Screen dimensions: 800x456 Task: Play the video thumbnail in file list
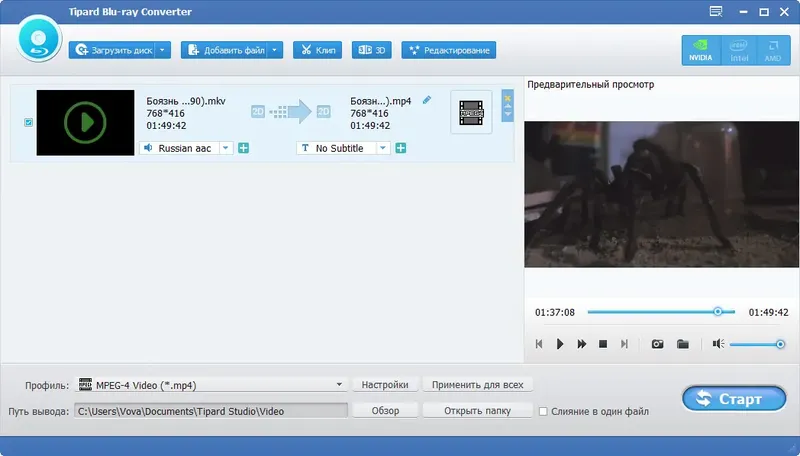pyautogui.click(x=85, y=122)
